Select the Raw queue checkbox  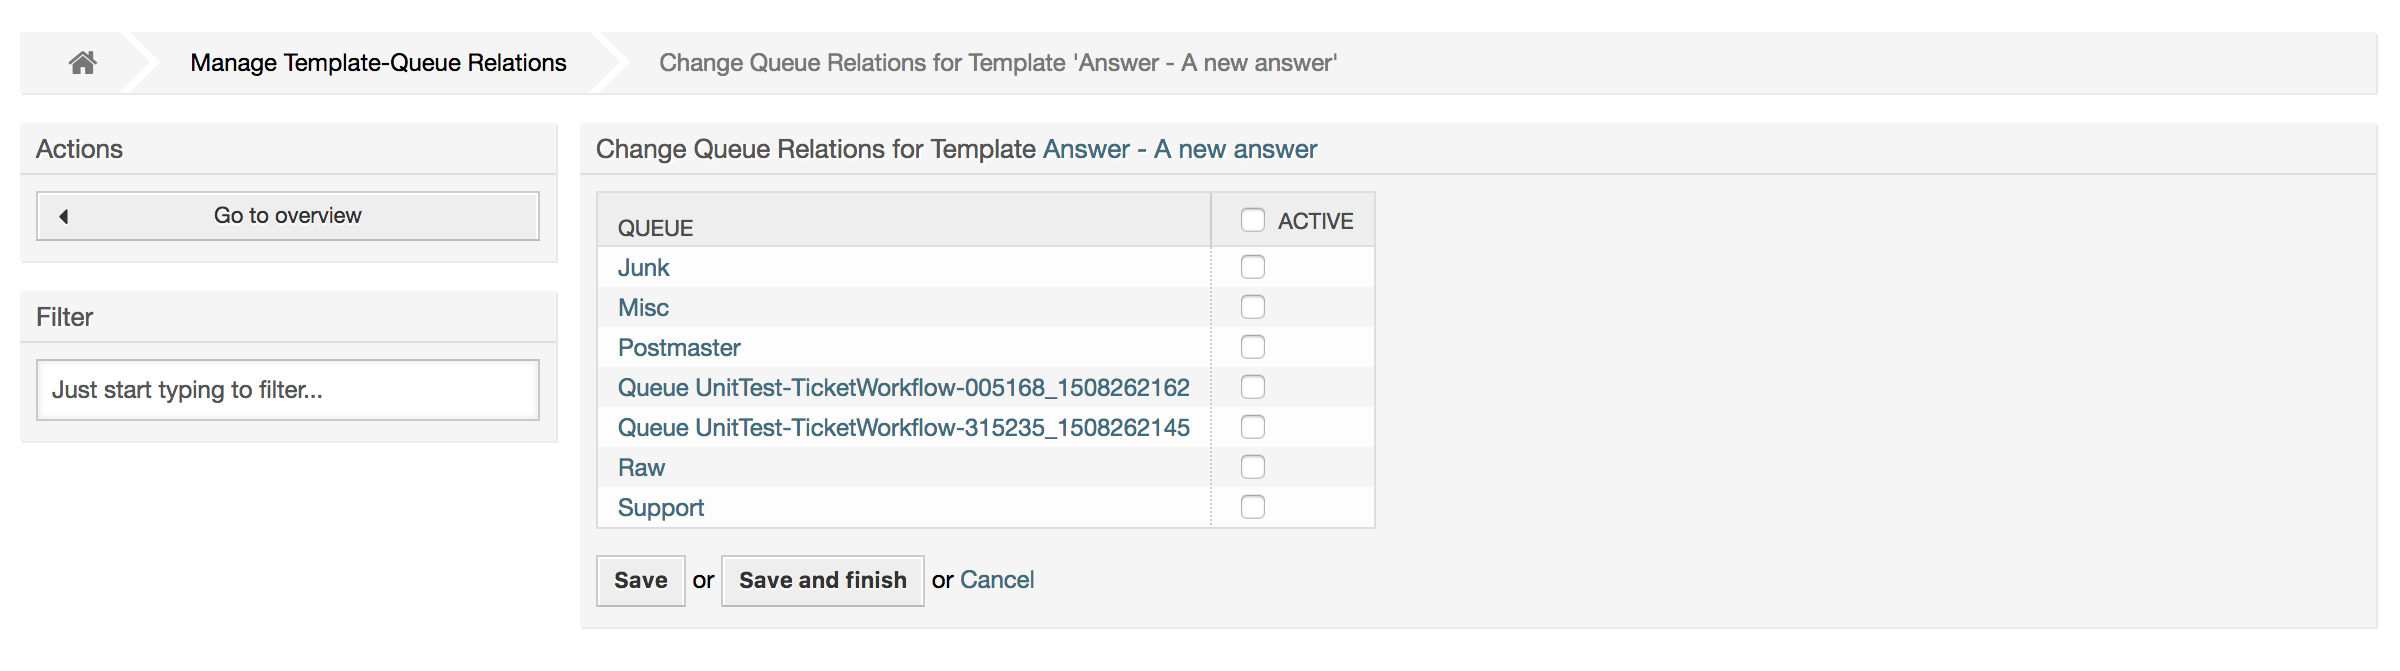click(1252, 467)
